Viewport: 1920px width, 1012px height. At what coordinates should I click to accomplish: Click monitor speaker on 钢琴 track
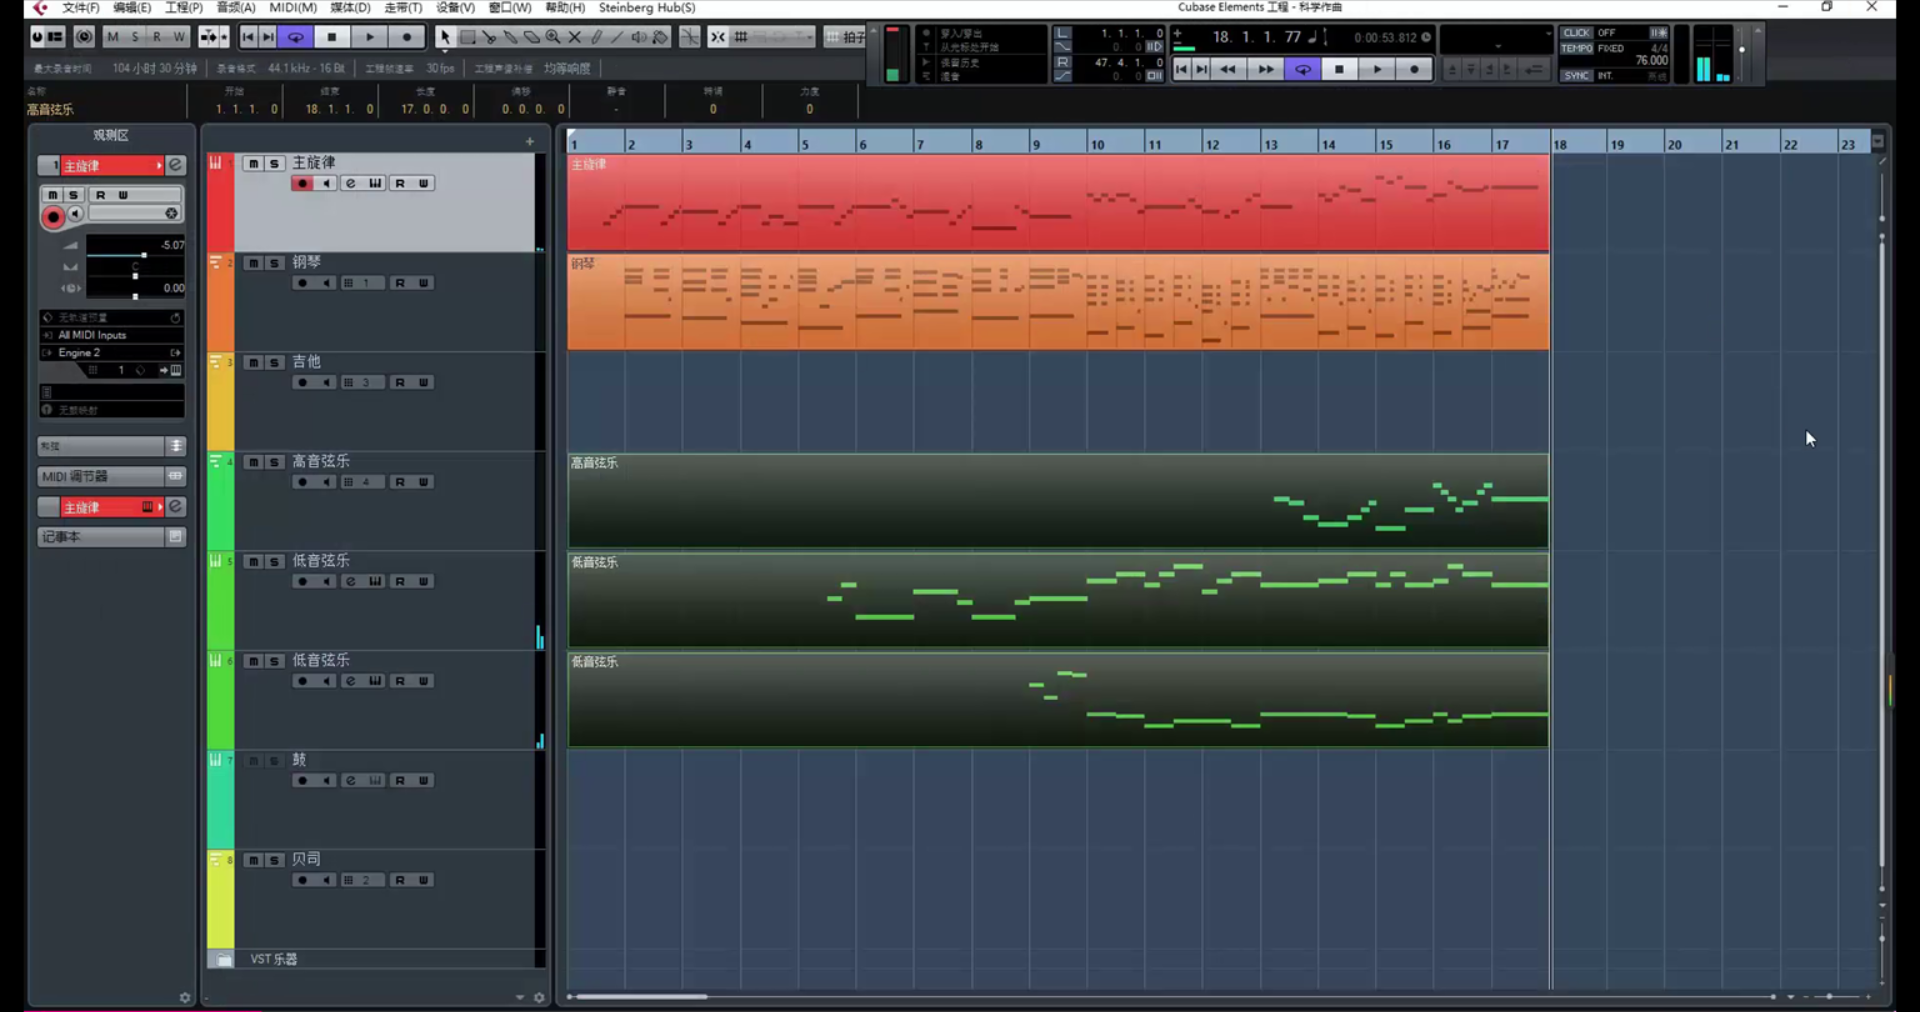(326, 283)
